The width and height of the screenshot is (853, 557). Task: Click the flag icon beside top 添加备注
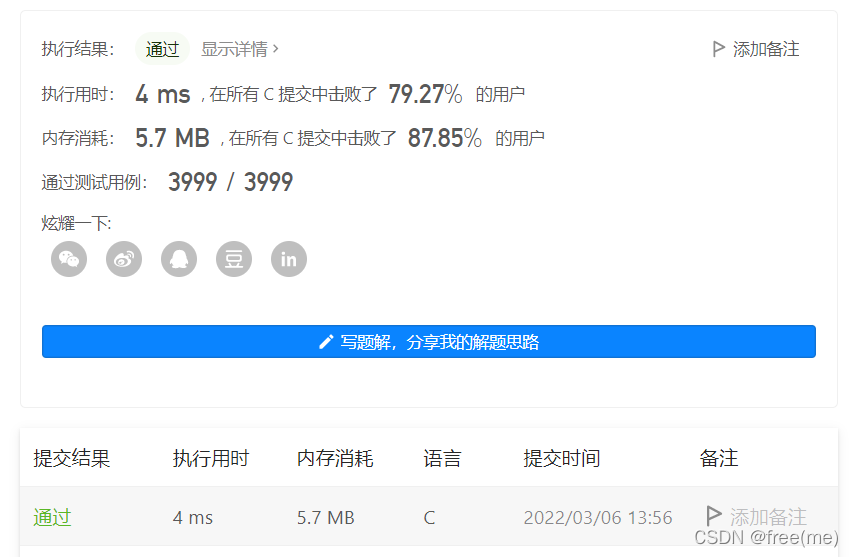click(x=719, y=49)
